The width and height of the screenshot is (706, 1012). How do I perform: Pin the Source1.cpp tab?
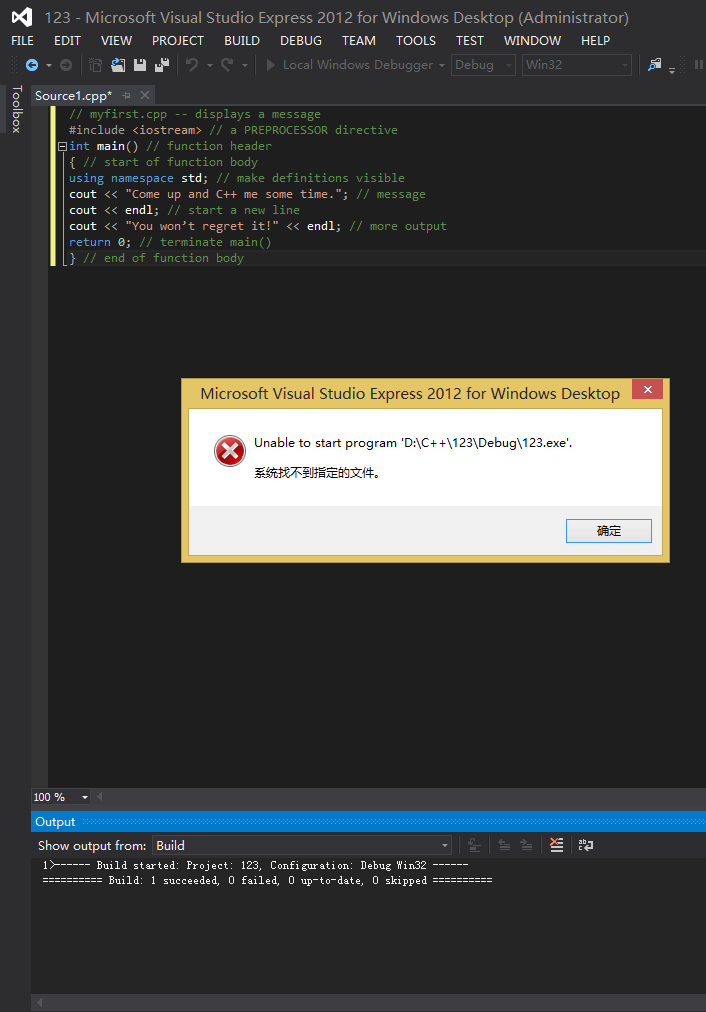tap(126, 96)
